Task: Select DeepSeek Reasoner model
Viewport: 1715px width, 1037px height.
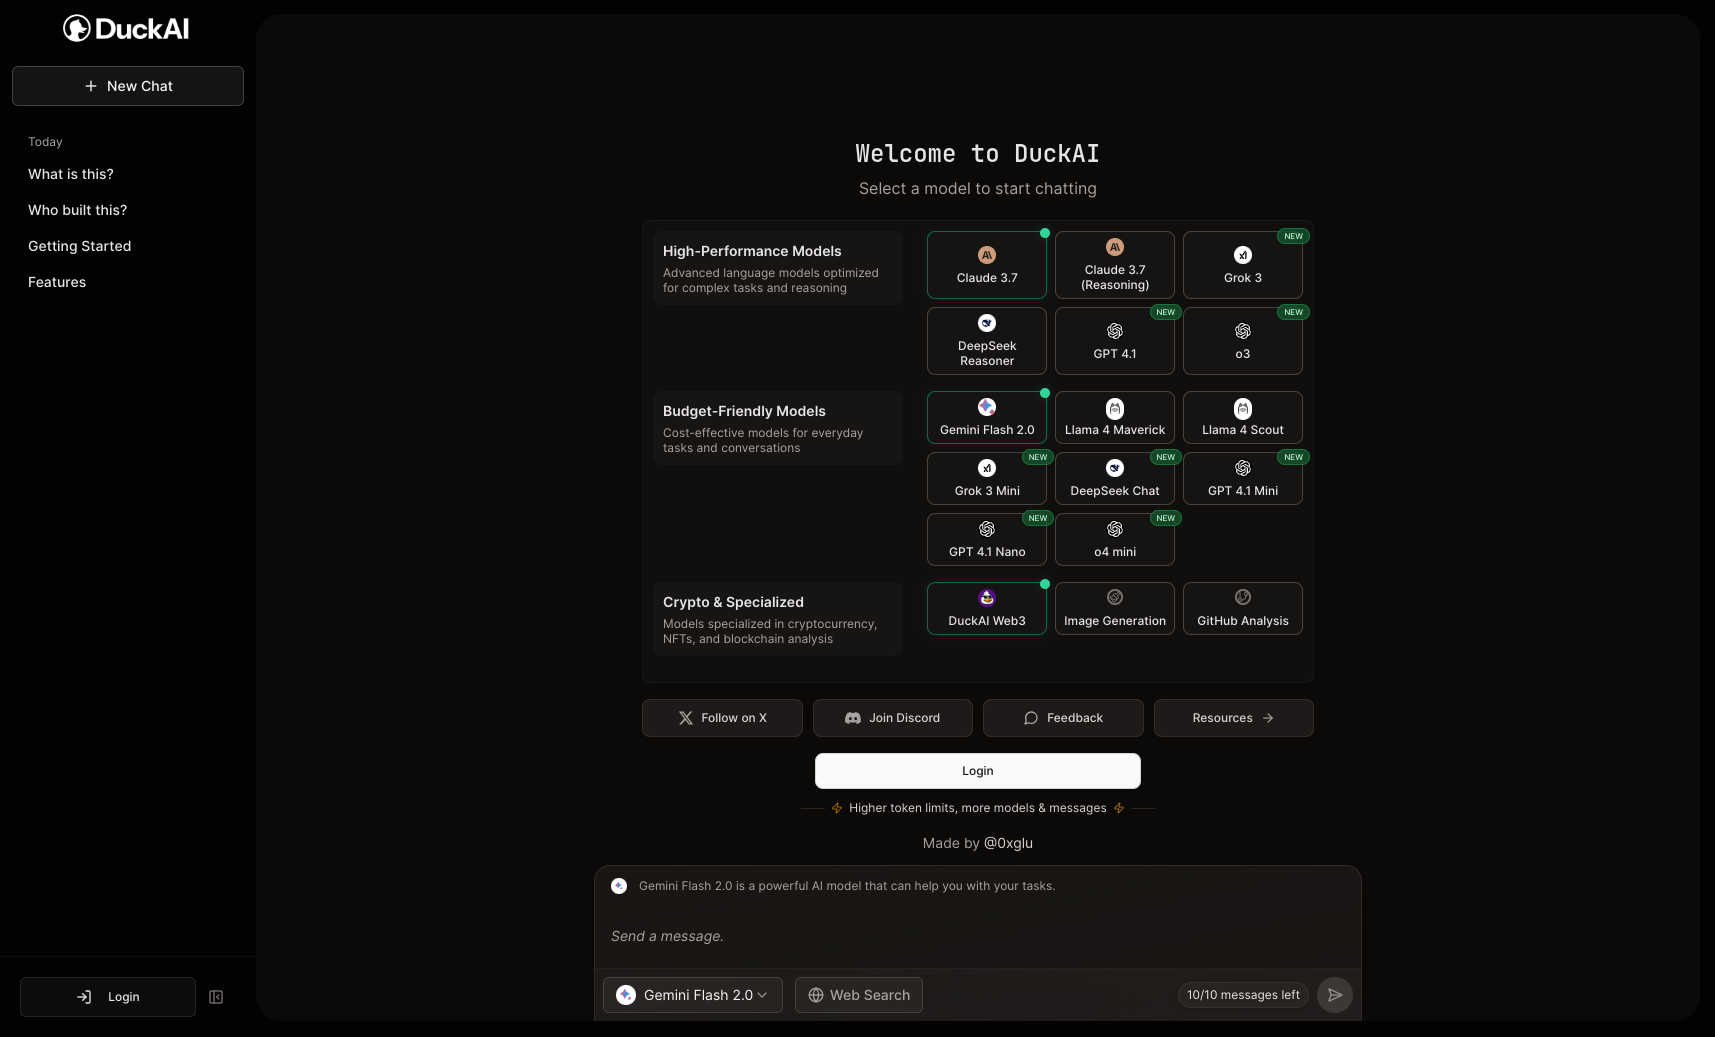Action: (987, 341)
